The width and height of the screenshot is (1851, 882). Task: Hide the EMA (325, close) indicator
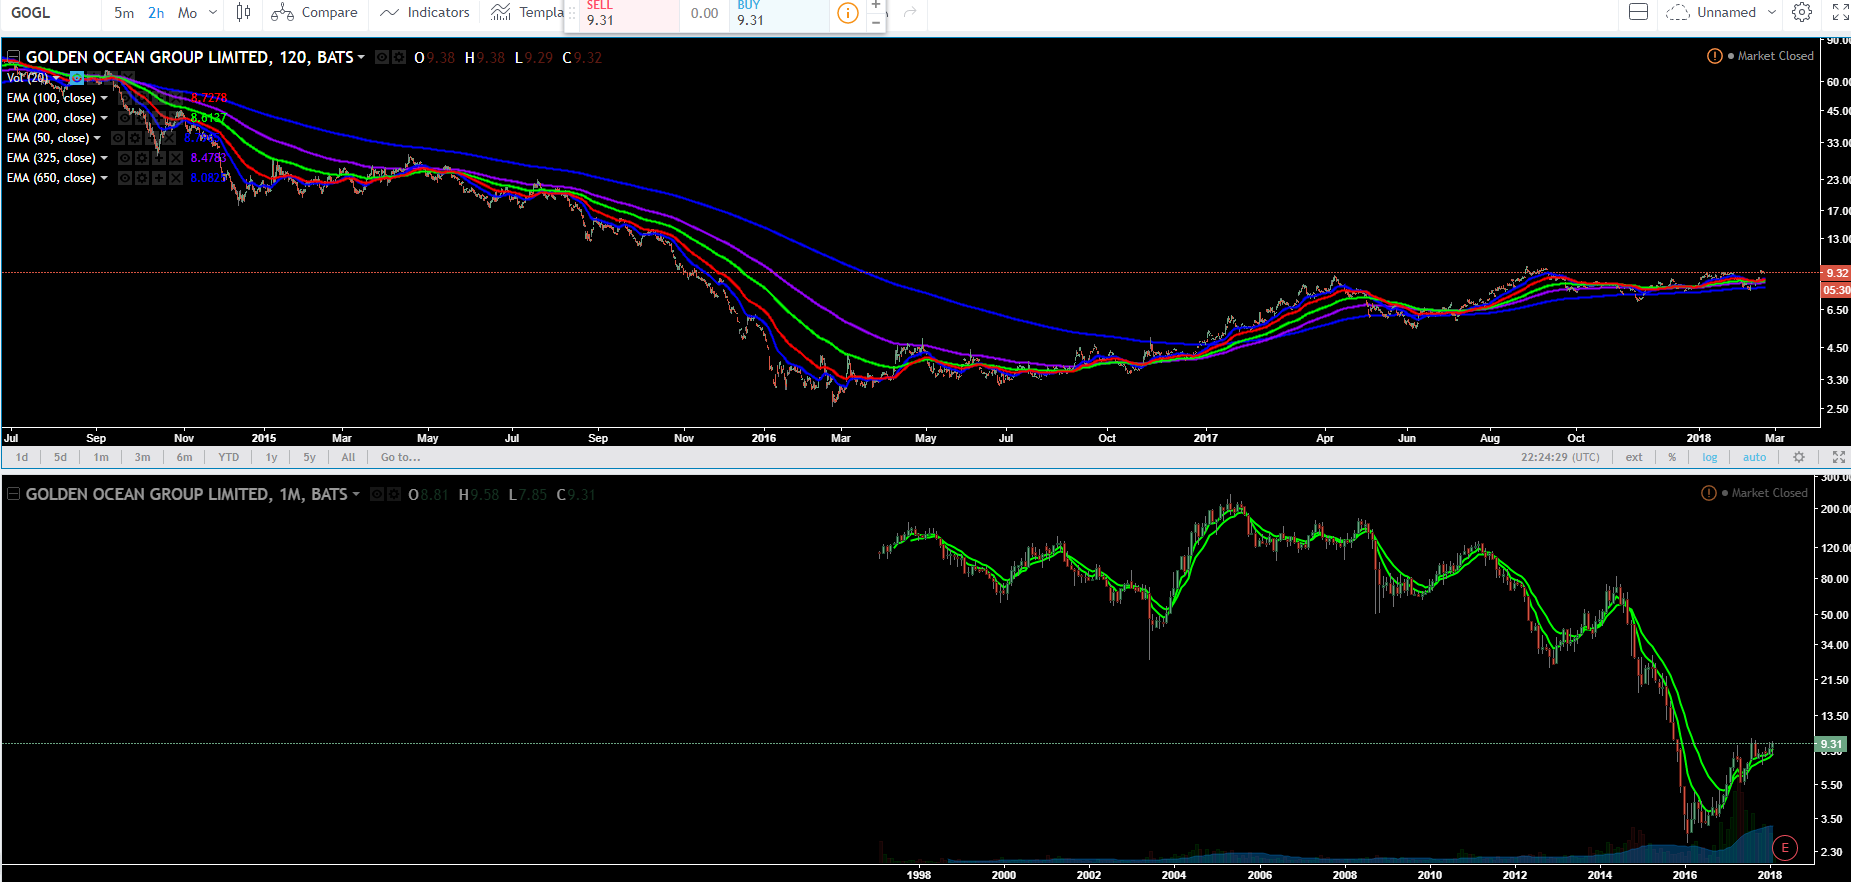125,158
